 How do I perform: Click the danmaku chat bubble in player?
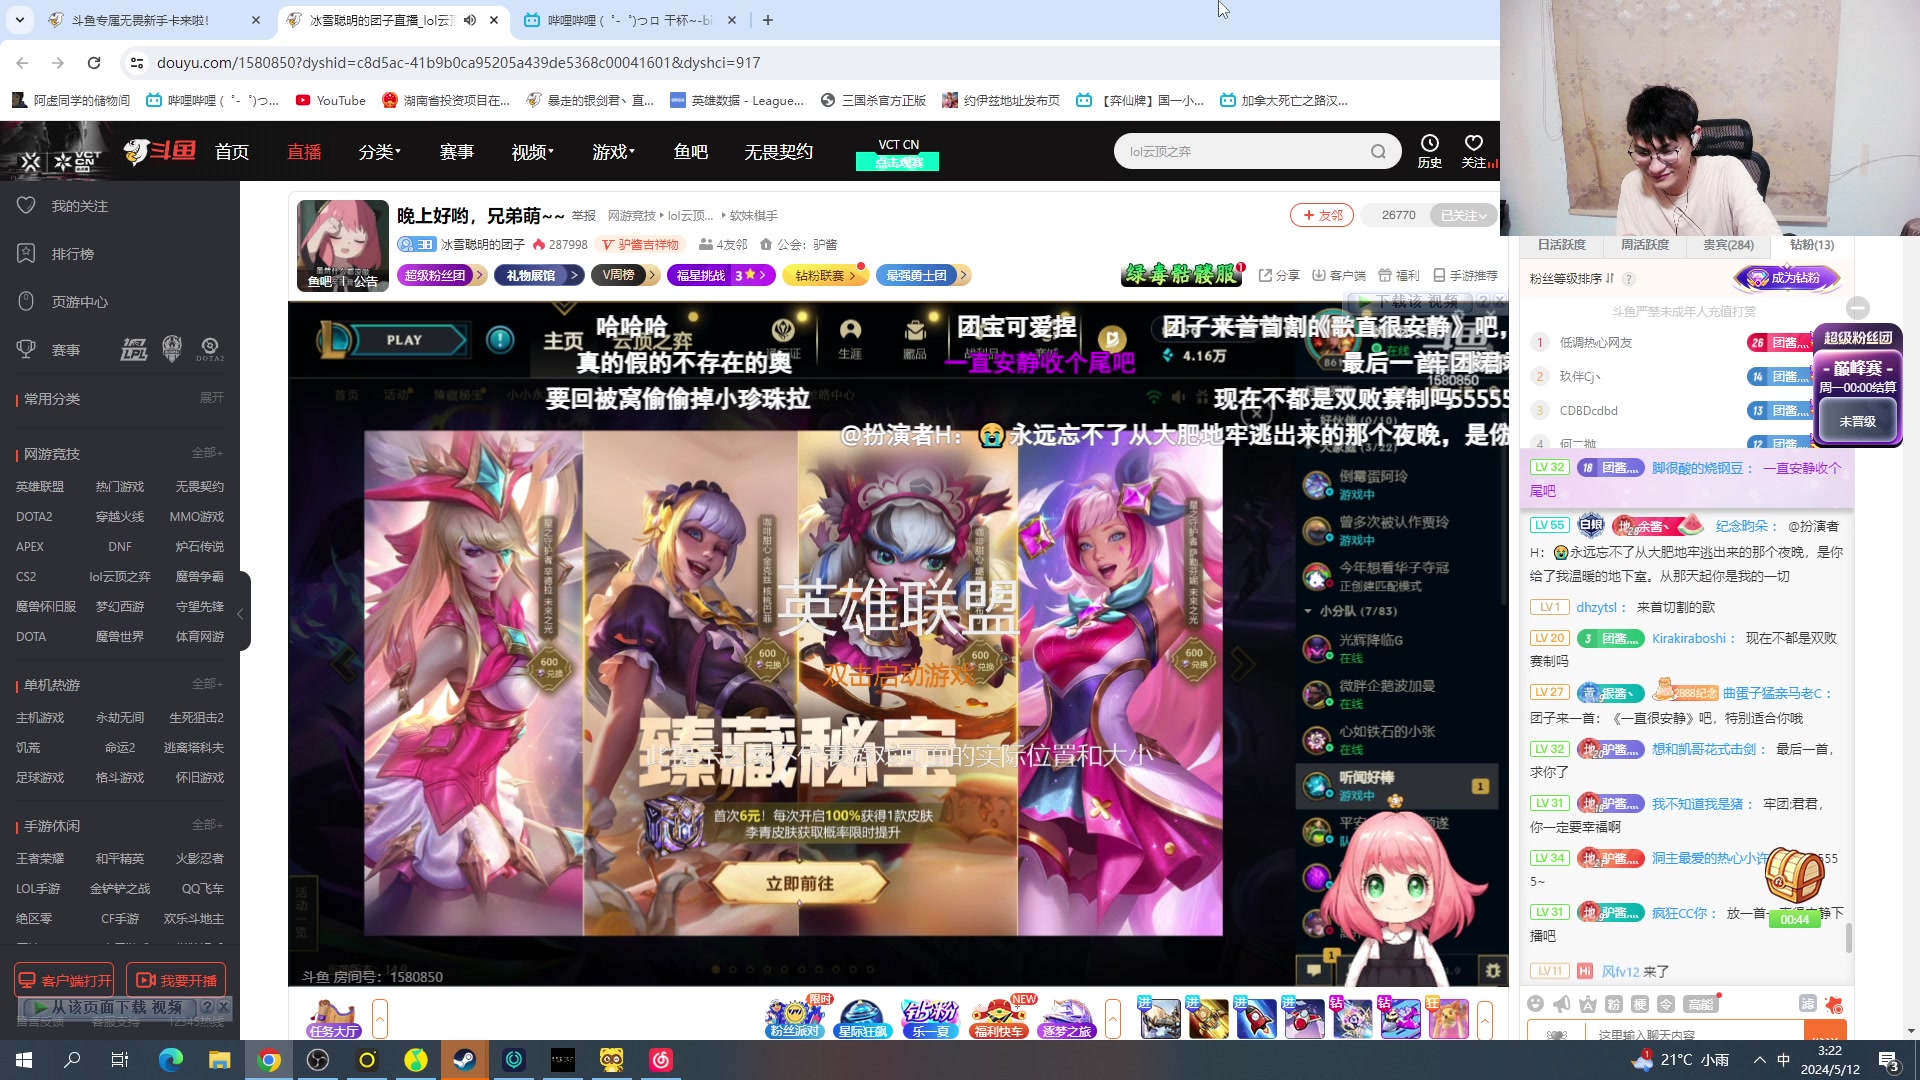click(x=1314, y=970)
